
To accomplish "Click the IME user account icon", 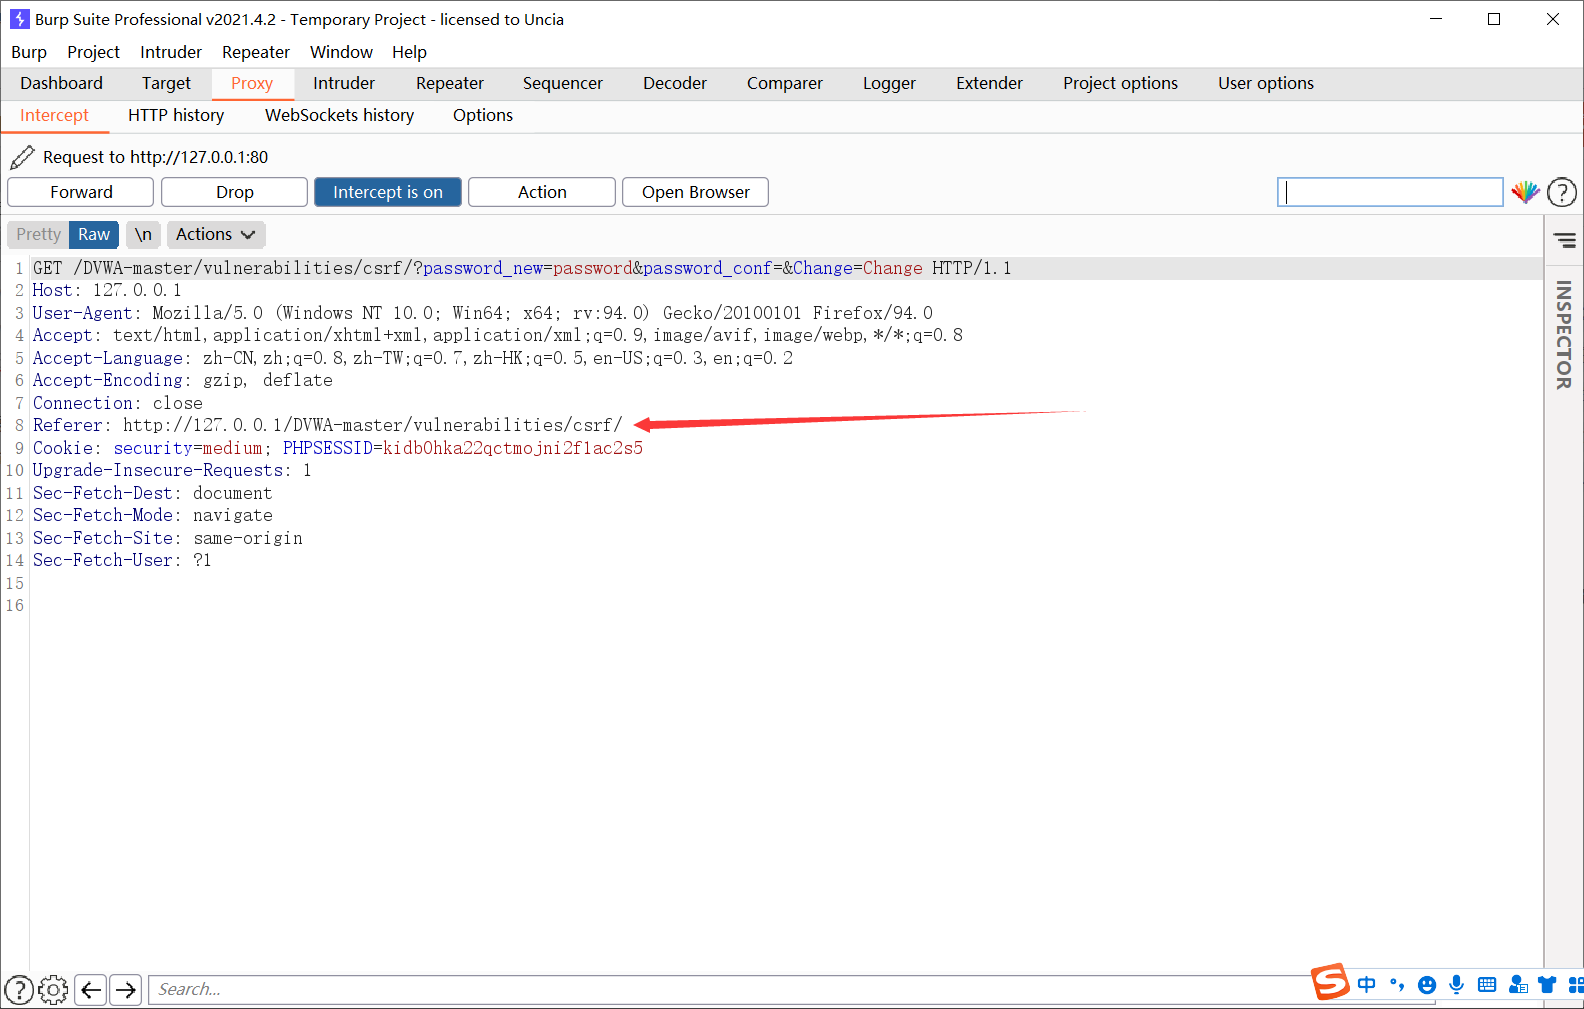I will [x=1518, y=985].
